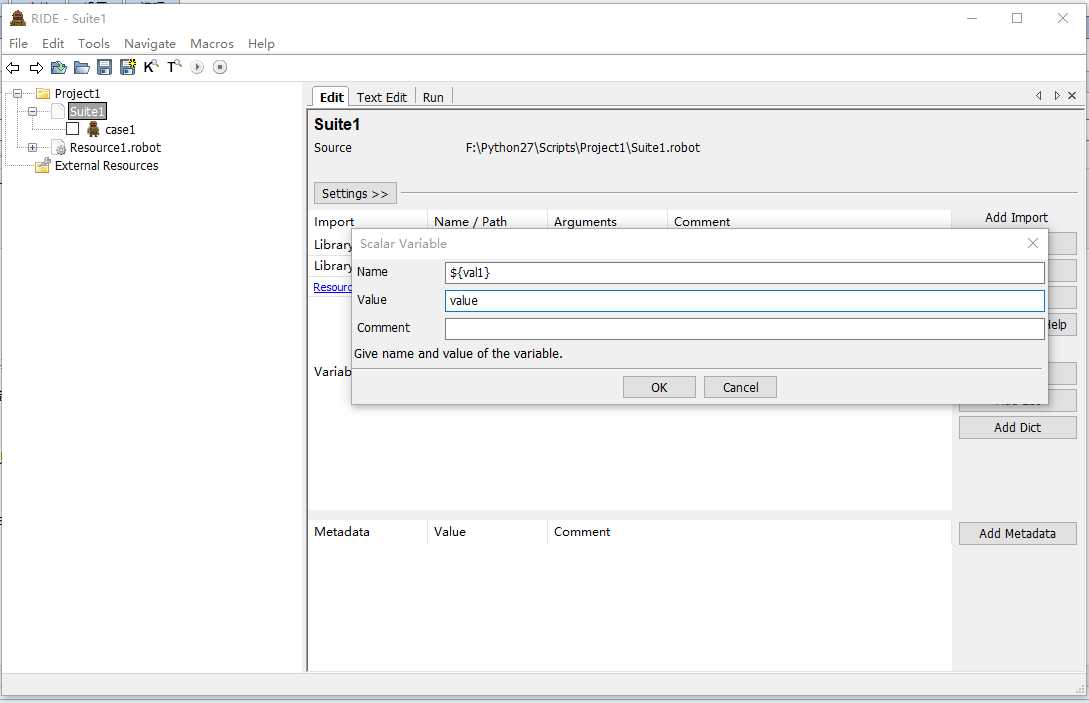The width and height of the screenshot is (1089, 703).
Task: Expand the Resource1.robot tree node
Action: point(33,147)
